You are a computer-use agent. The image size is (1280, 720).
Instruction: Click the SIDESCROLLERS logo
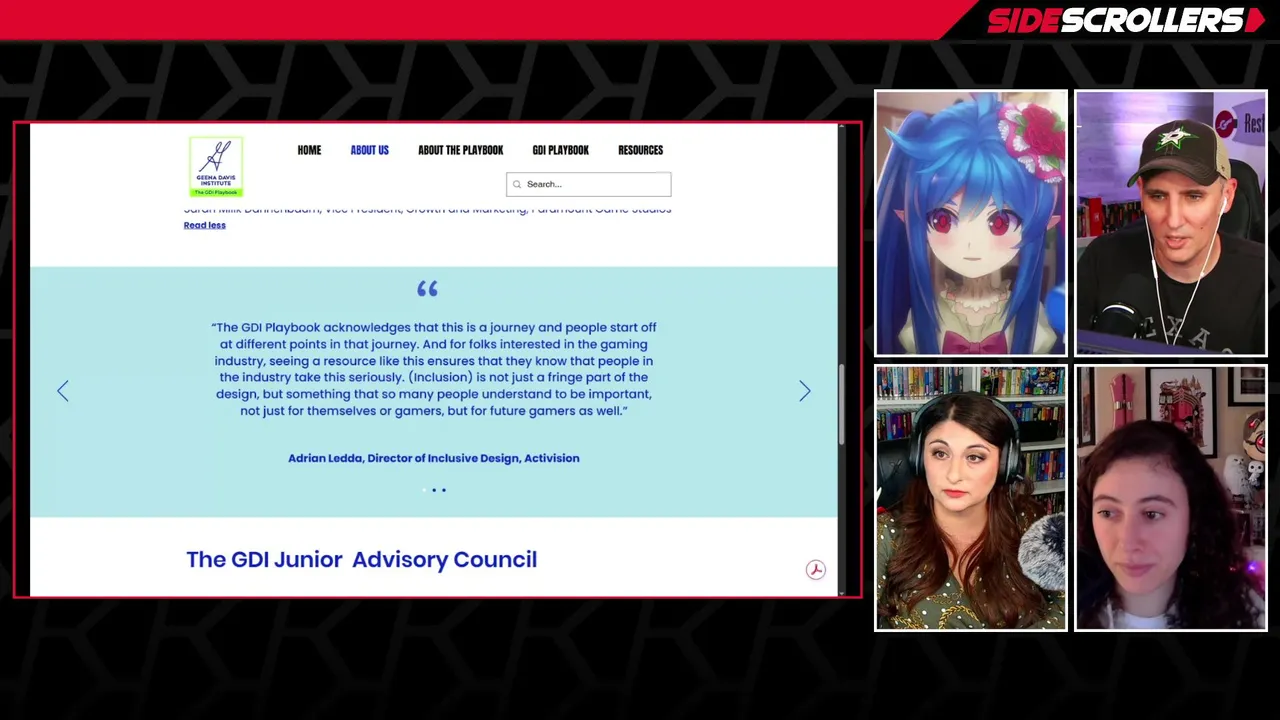pos(1125,20)
